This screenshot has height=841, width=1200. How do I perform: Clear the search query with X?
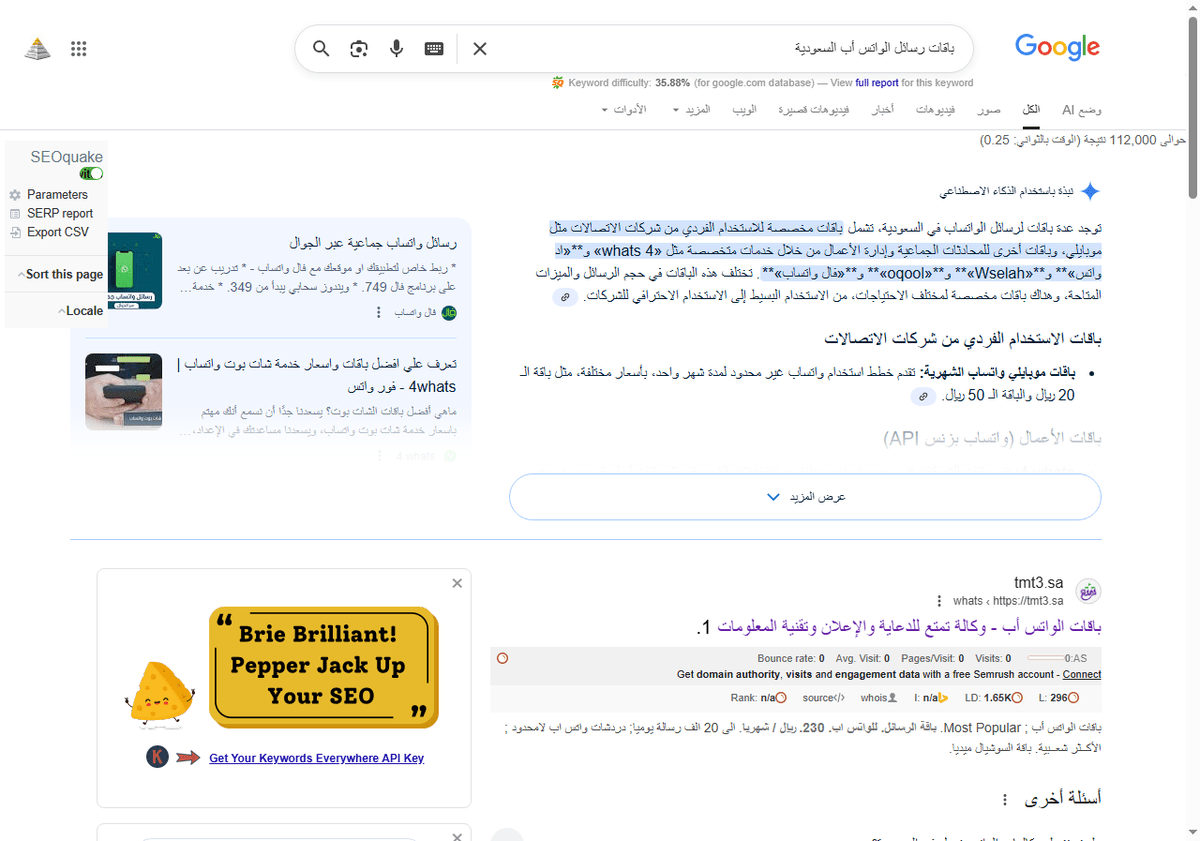(x=480, y=48)
